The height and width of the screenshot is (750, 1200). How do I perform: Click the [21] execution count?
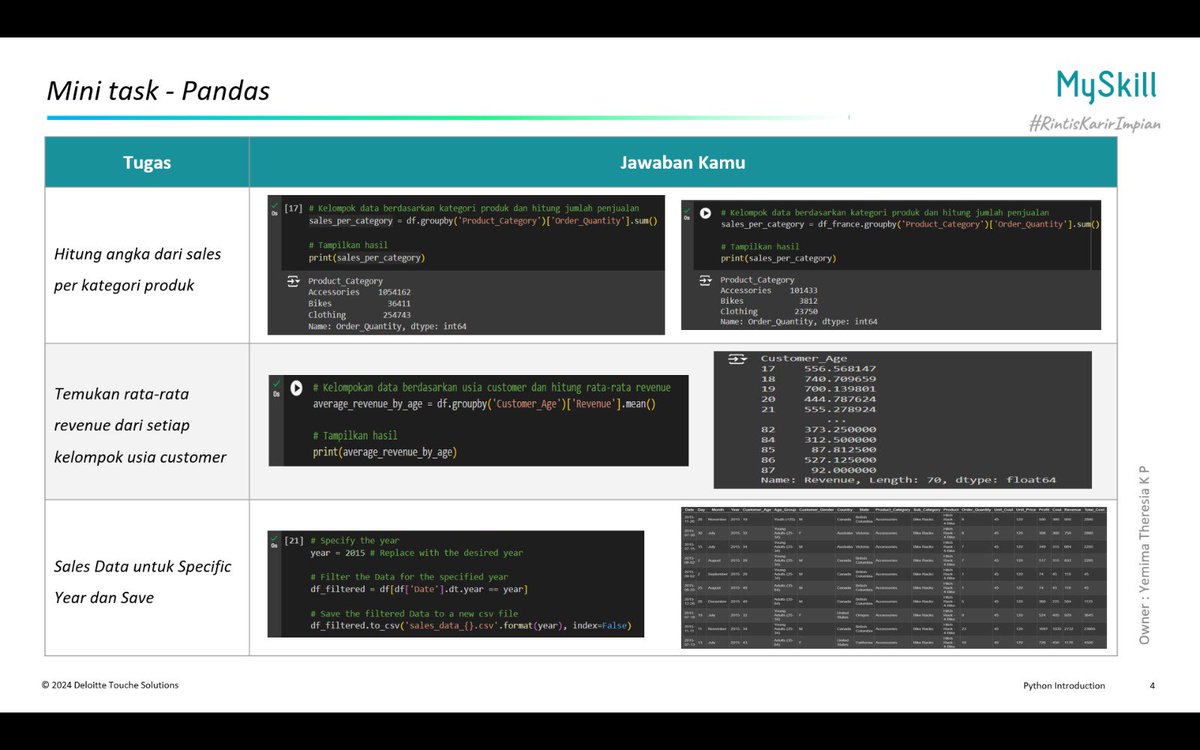293,540
